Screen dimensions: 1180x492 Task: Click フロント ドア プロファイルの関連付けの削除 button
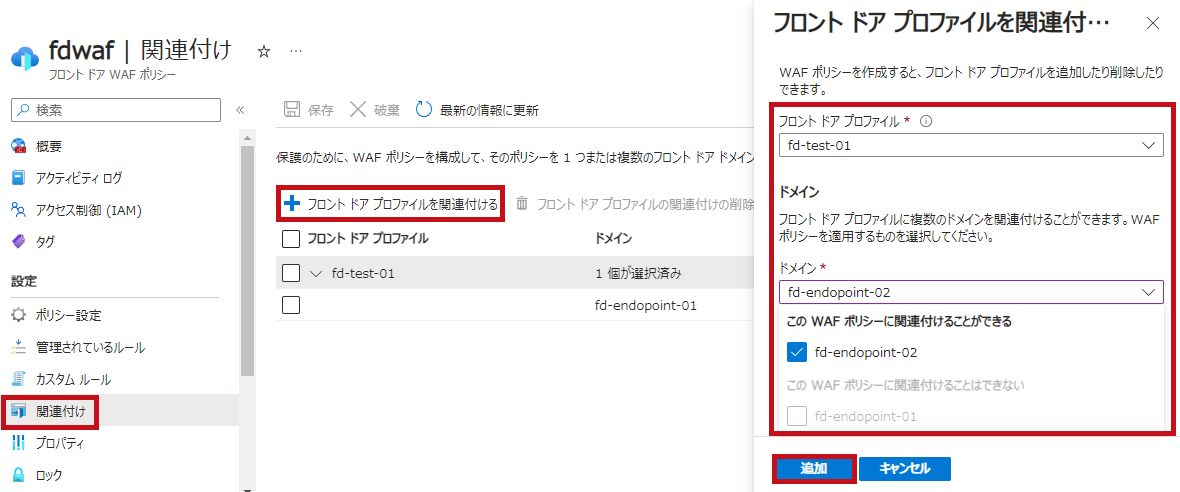click(634, 203)
